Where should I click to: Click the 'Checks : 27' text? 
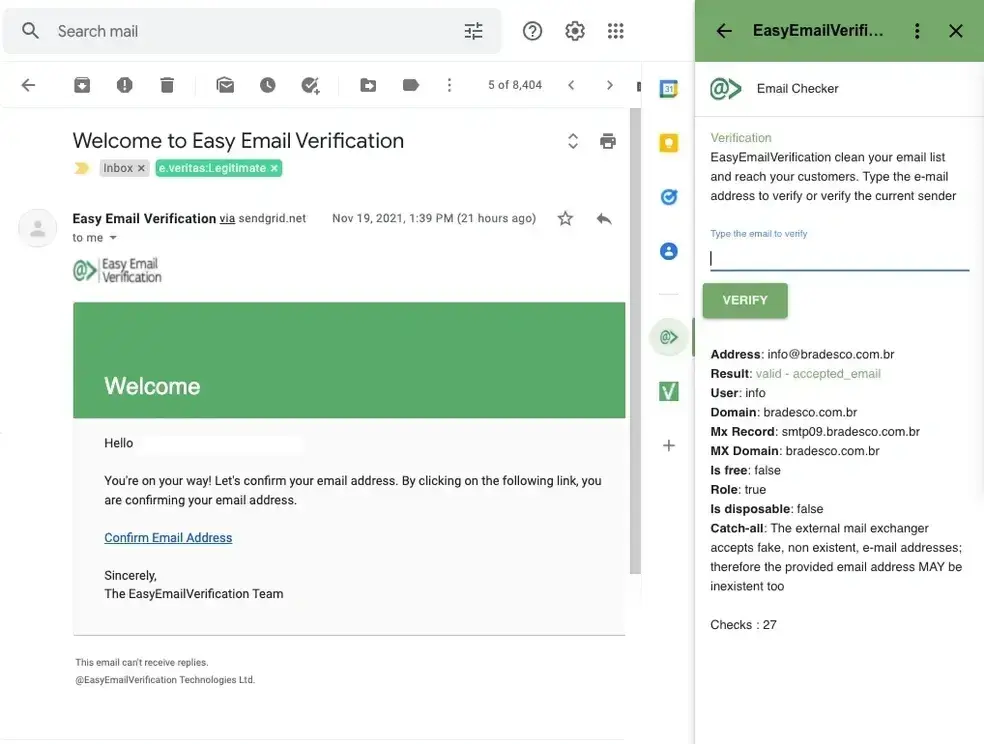(743, 625)
